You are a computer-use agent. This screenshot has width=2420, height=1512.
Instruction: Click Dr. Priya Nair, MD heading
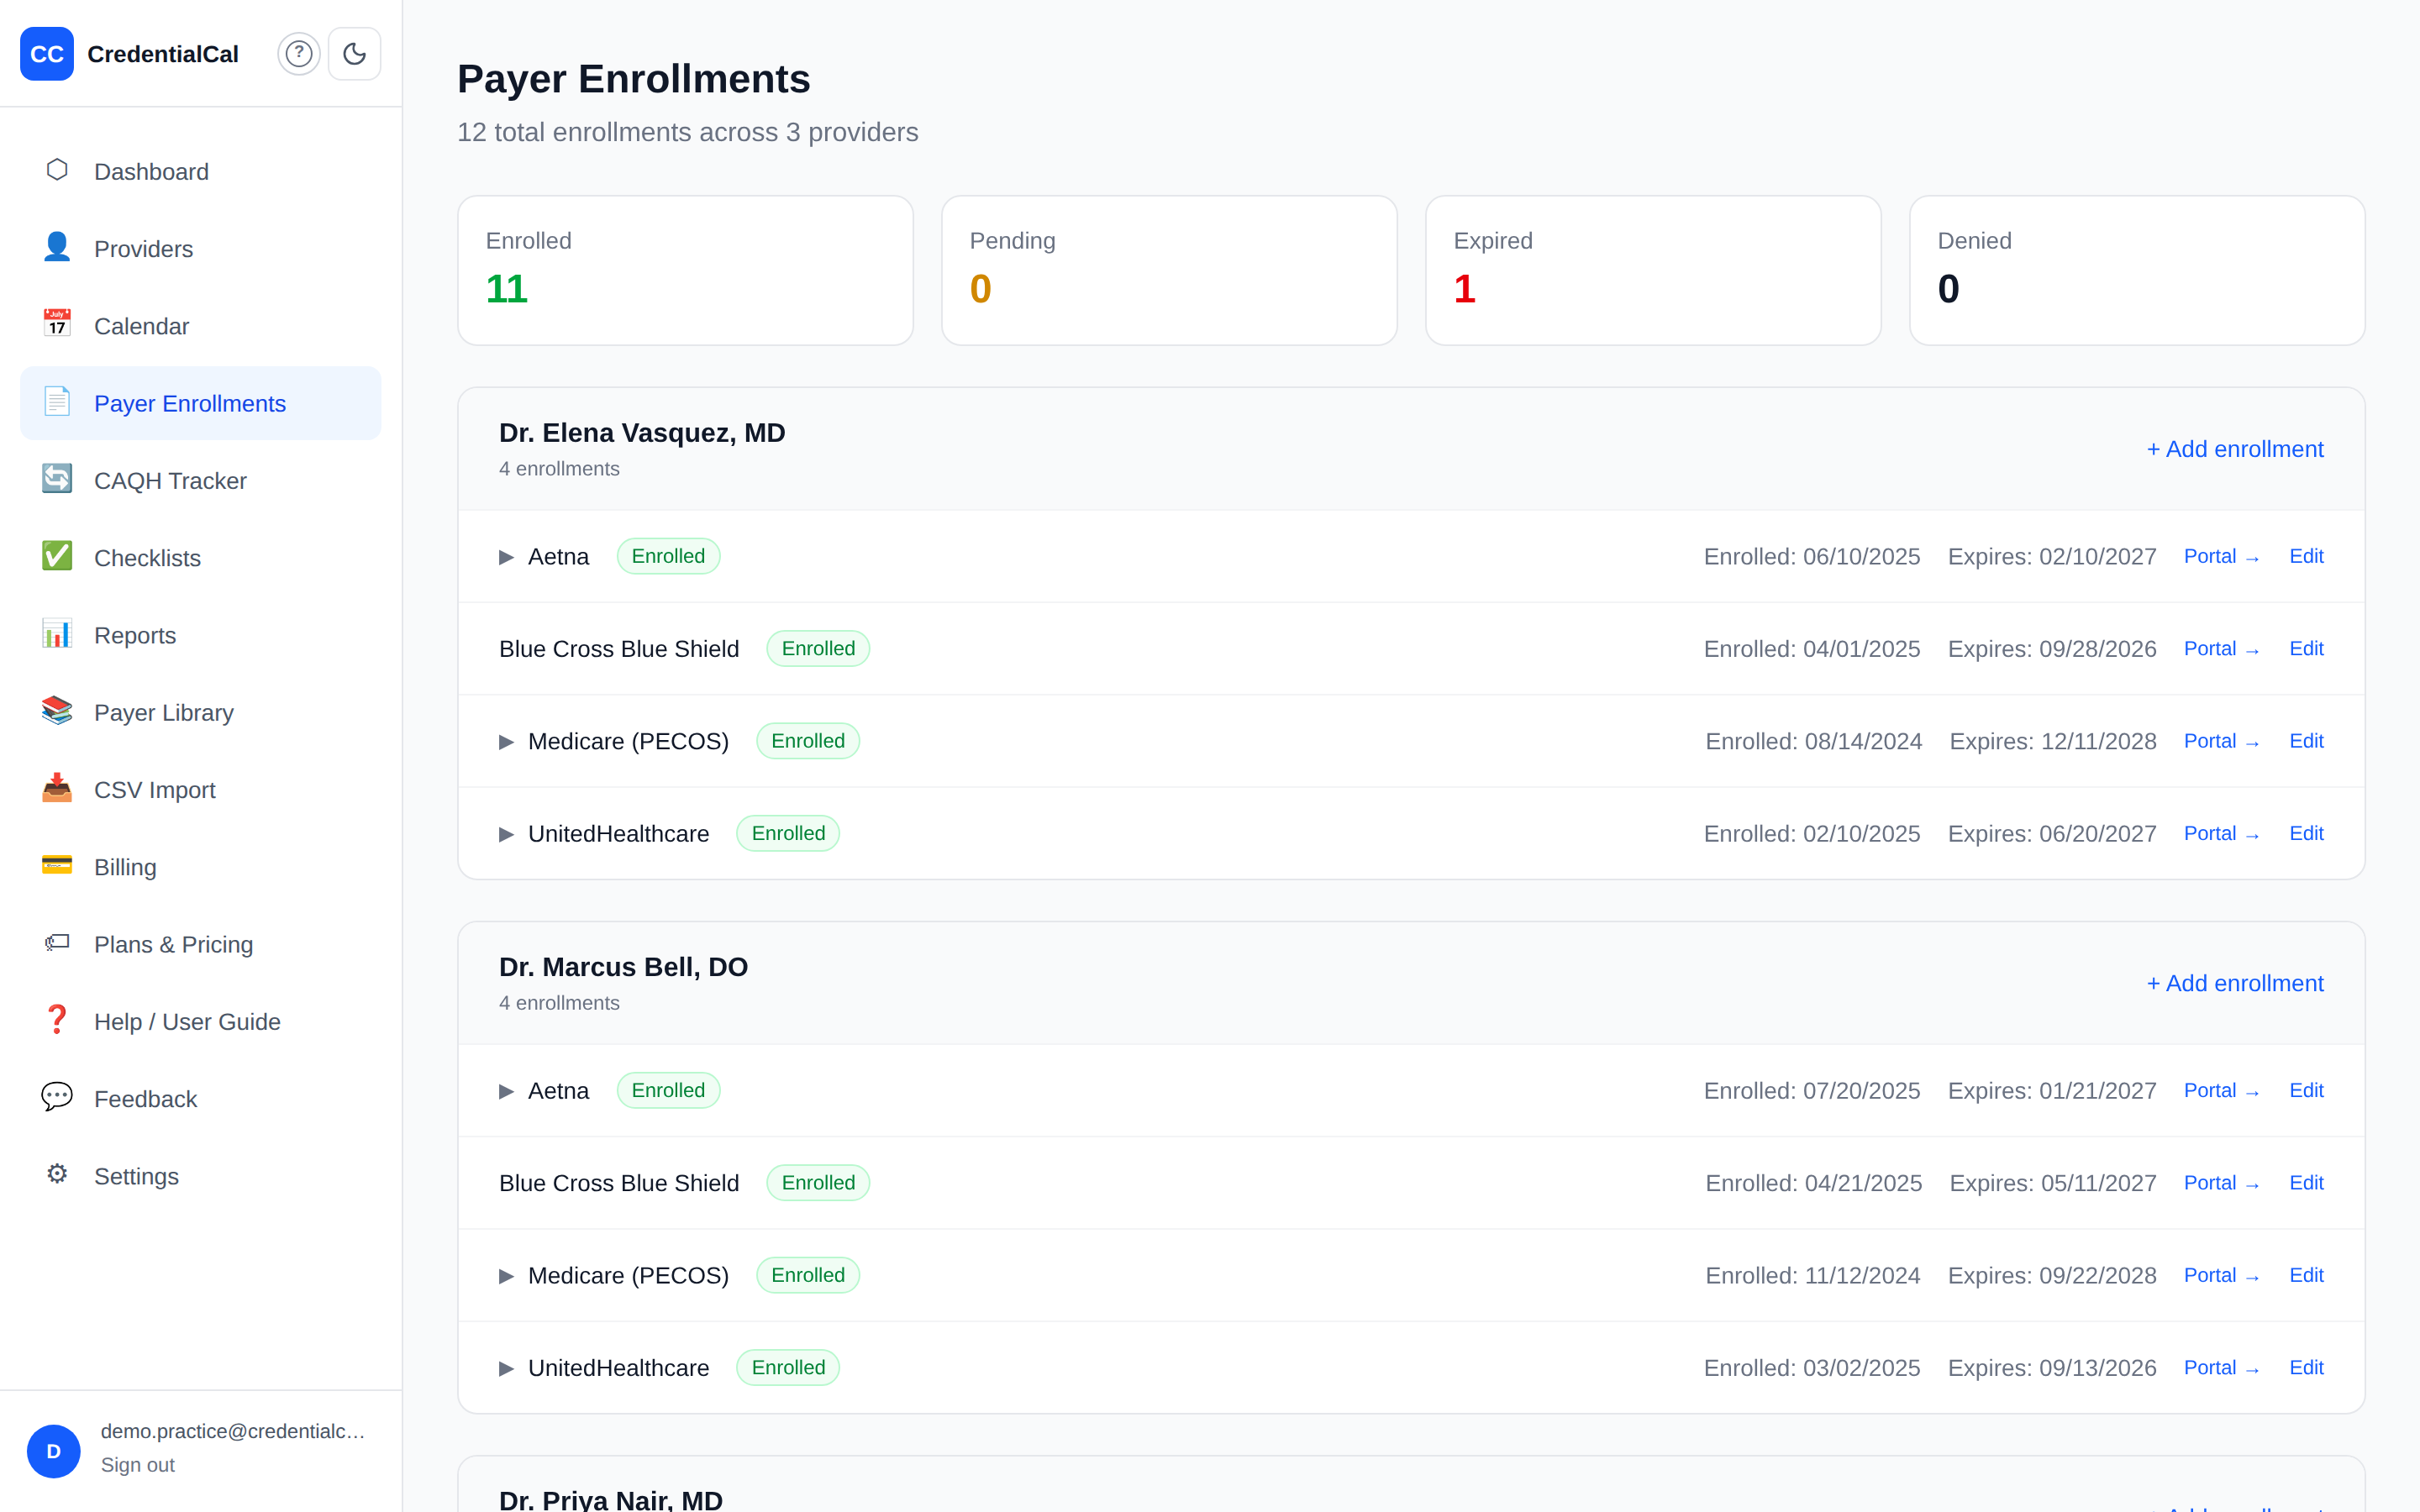coord(610,1499)
